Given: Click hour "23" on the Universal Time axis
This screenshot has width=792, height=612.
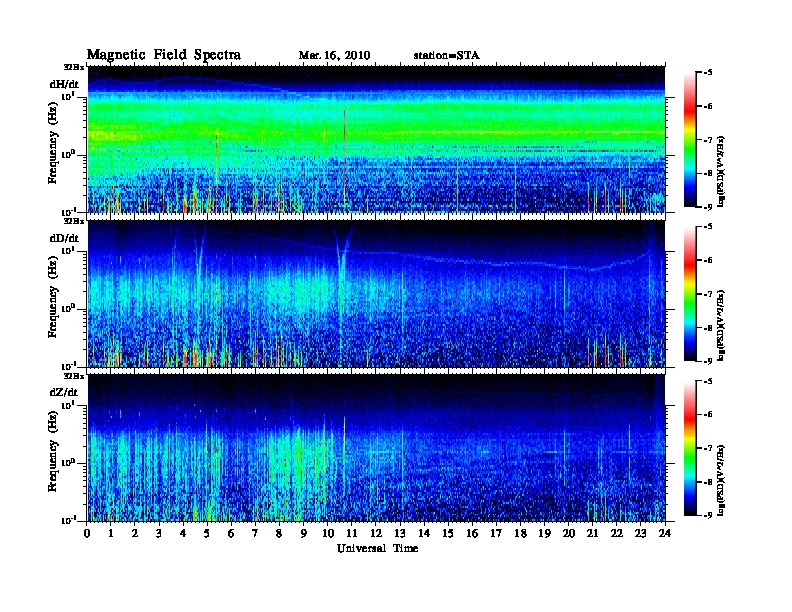Looking at the screenshot, I should tap(640, 533).
